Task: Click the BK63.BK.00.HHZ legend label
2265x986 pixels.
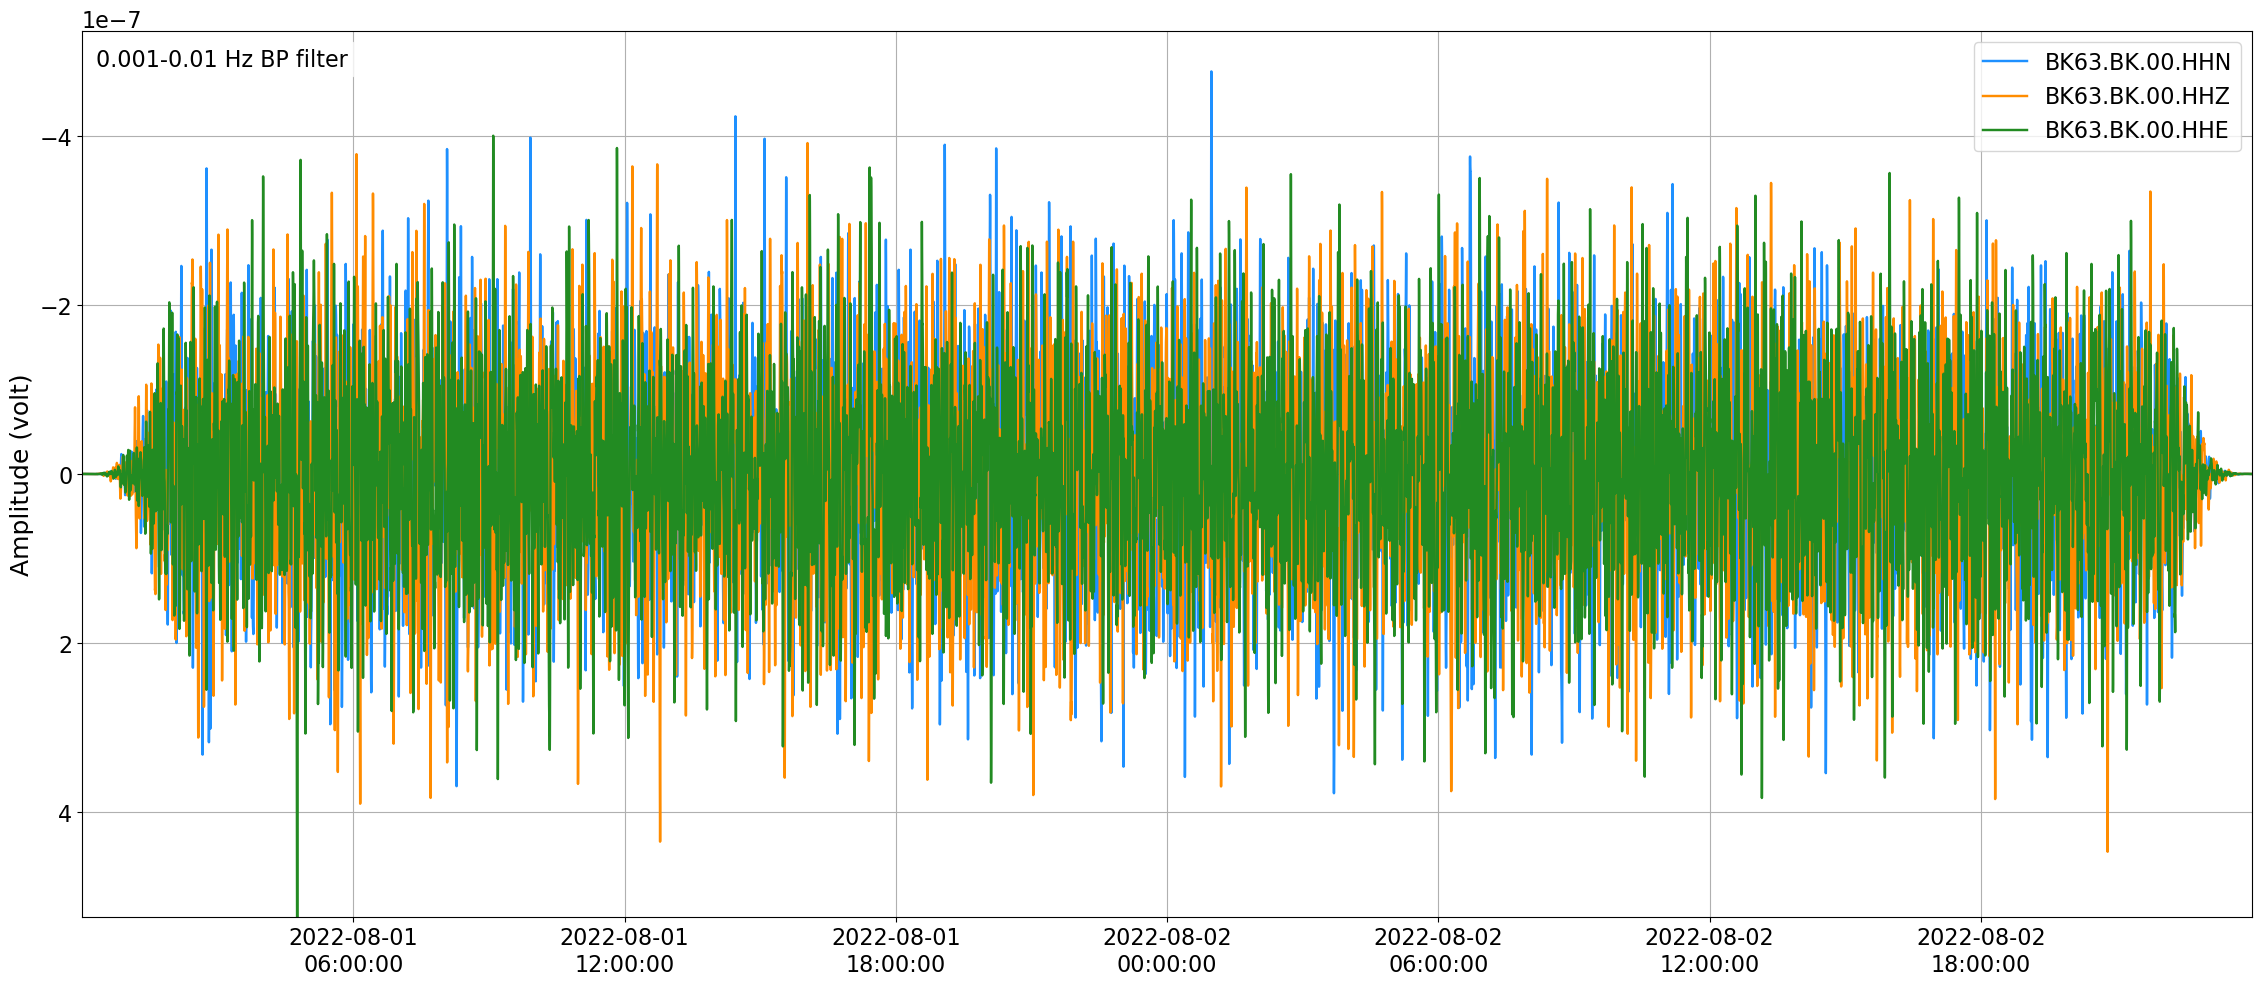Action: [2137, 96]
